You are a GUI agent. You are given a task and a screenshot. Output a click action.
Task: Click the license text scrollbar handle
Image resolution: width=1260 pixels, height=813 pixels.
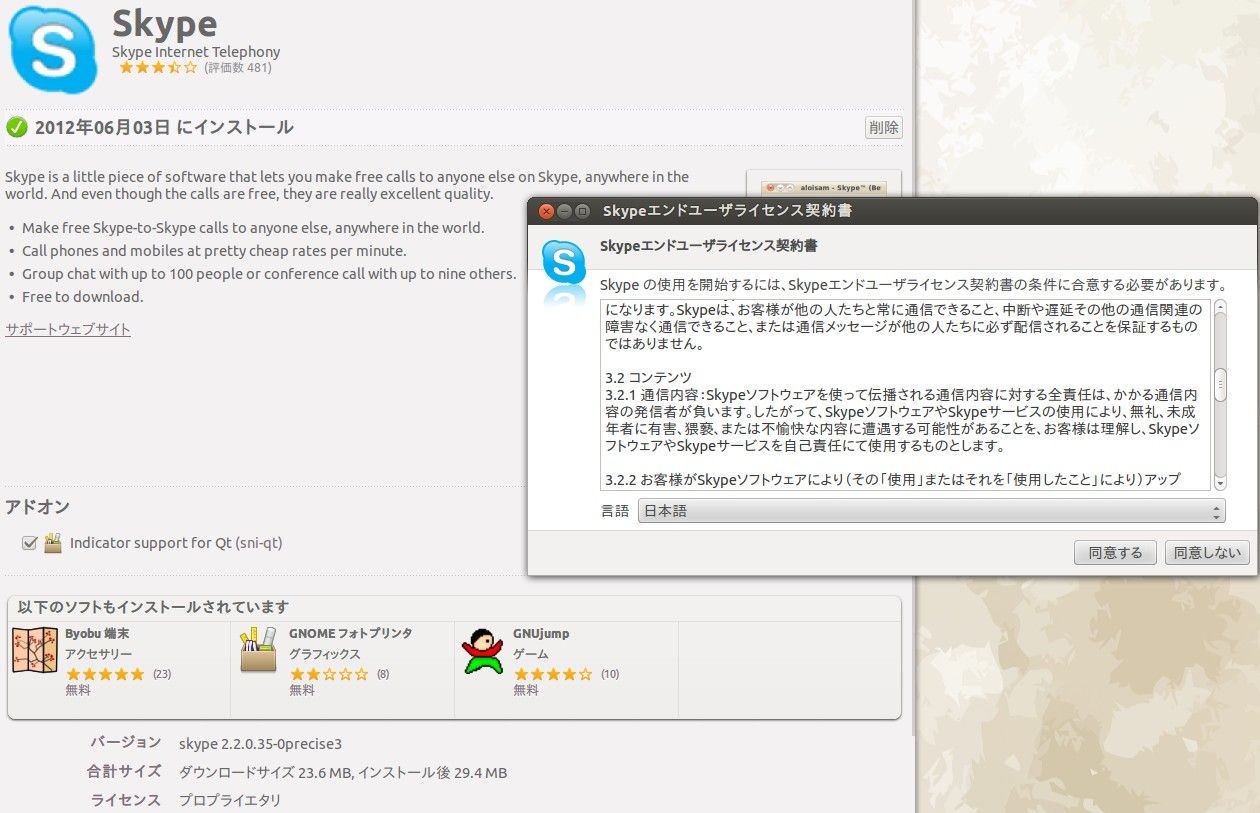pyautogui.click(x=1220, y=384)
